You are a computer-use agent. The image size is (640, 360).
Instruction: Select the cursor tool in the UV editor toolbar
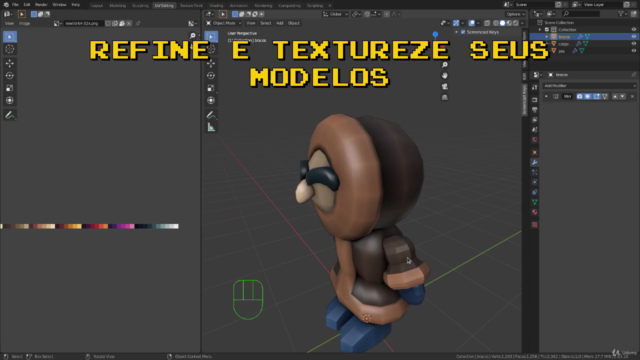(x=10, y=49)
